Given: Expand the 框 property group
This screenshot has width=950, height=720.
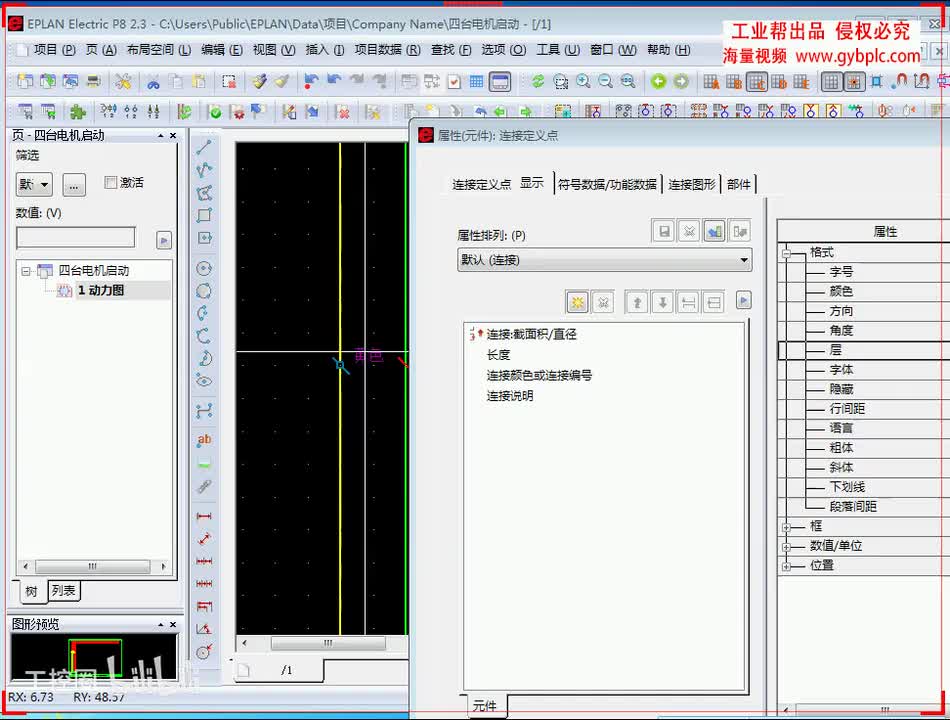Looking at the screenshot, I should (786, 527).
